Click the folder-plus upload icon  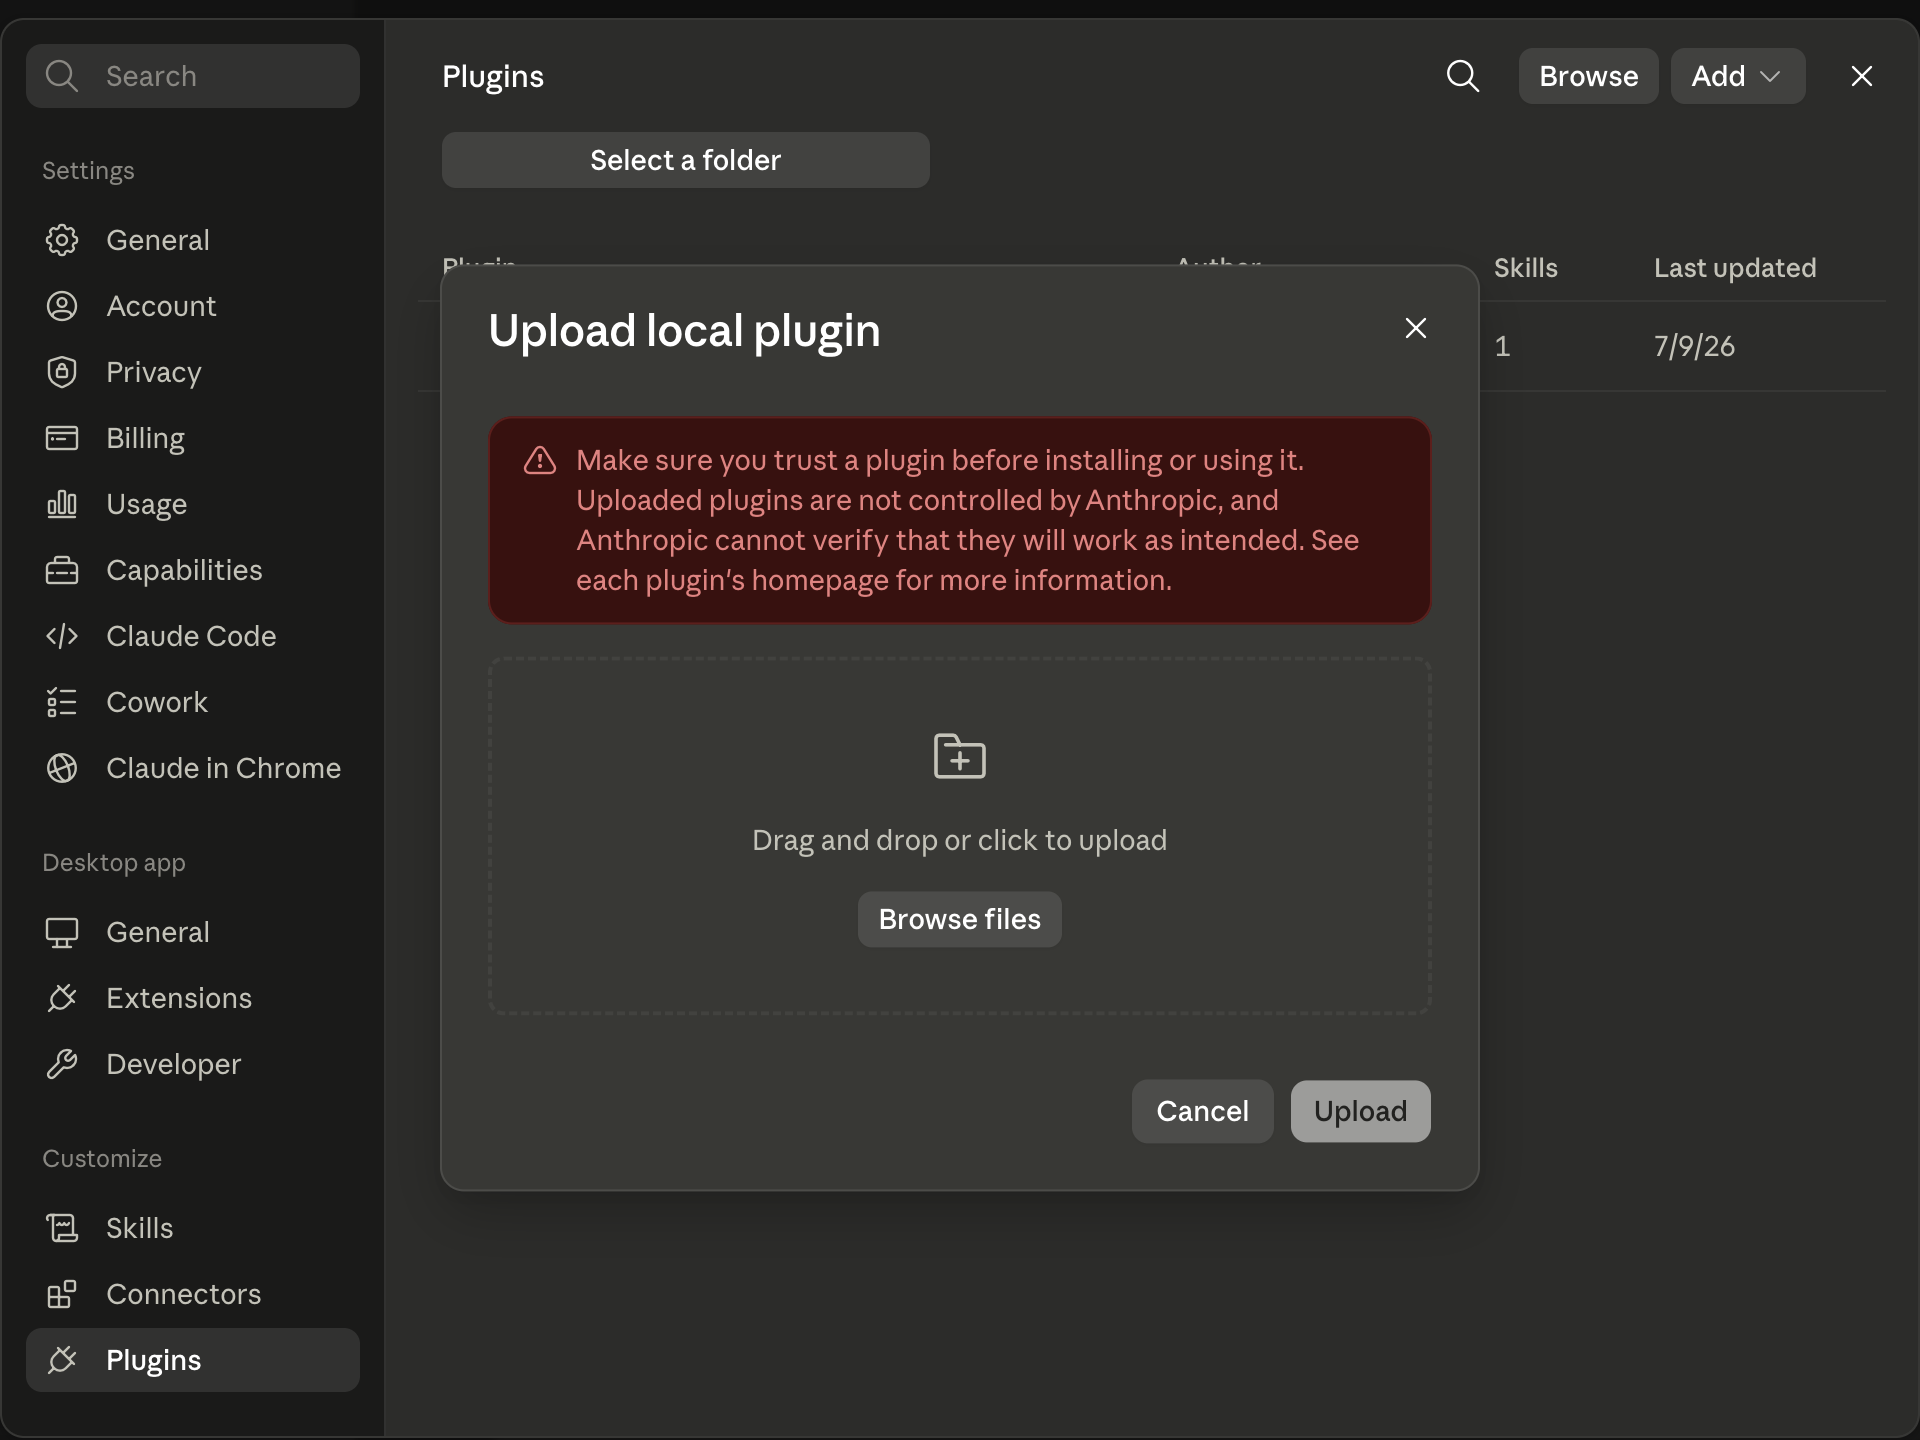pos(960,756)
